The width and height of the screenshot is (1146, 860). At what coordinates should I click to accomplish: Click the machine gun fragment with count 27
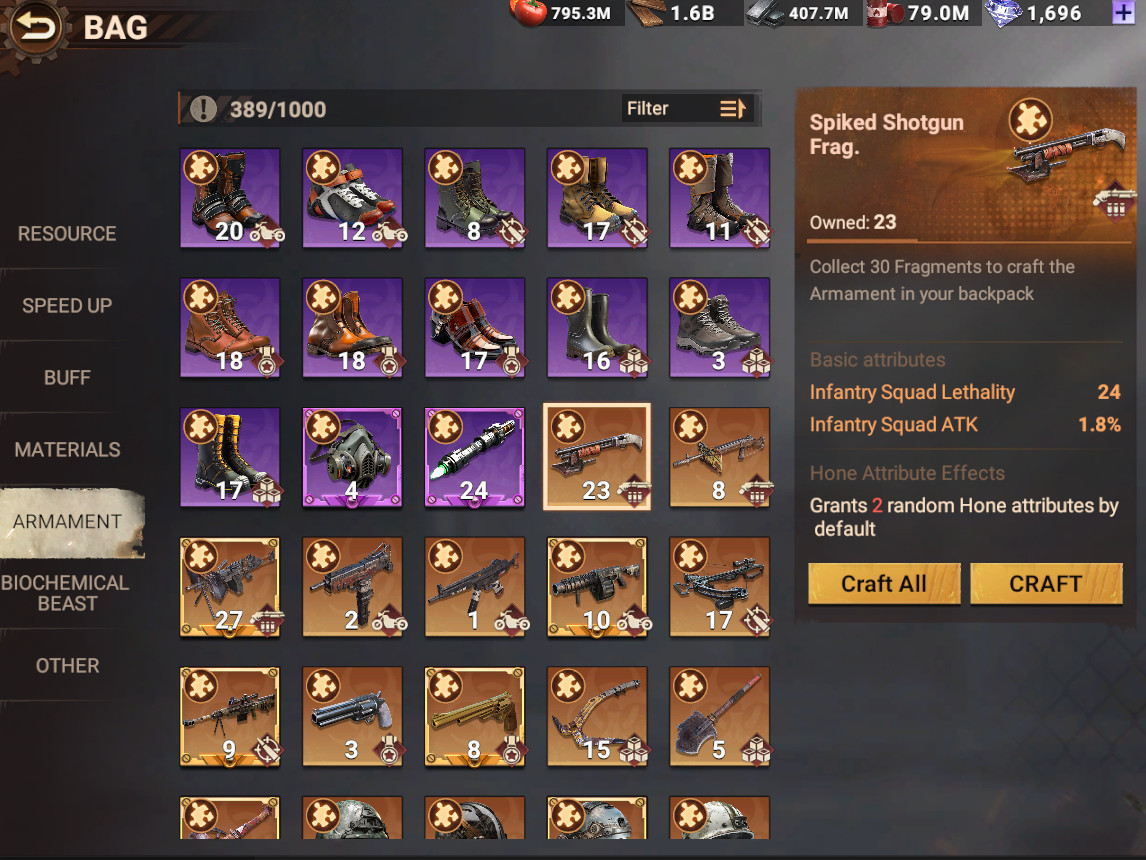coord(229,587)
